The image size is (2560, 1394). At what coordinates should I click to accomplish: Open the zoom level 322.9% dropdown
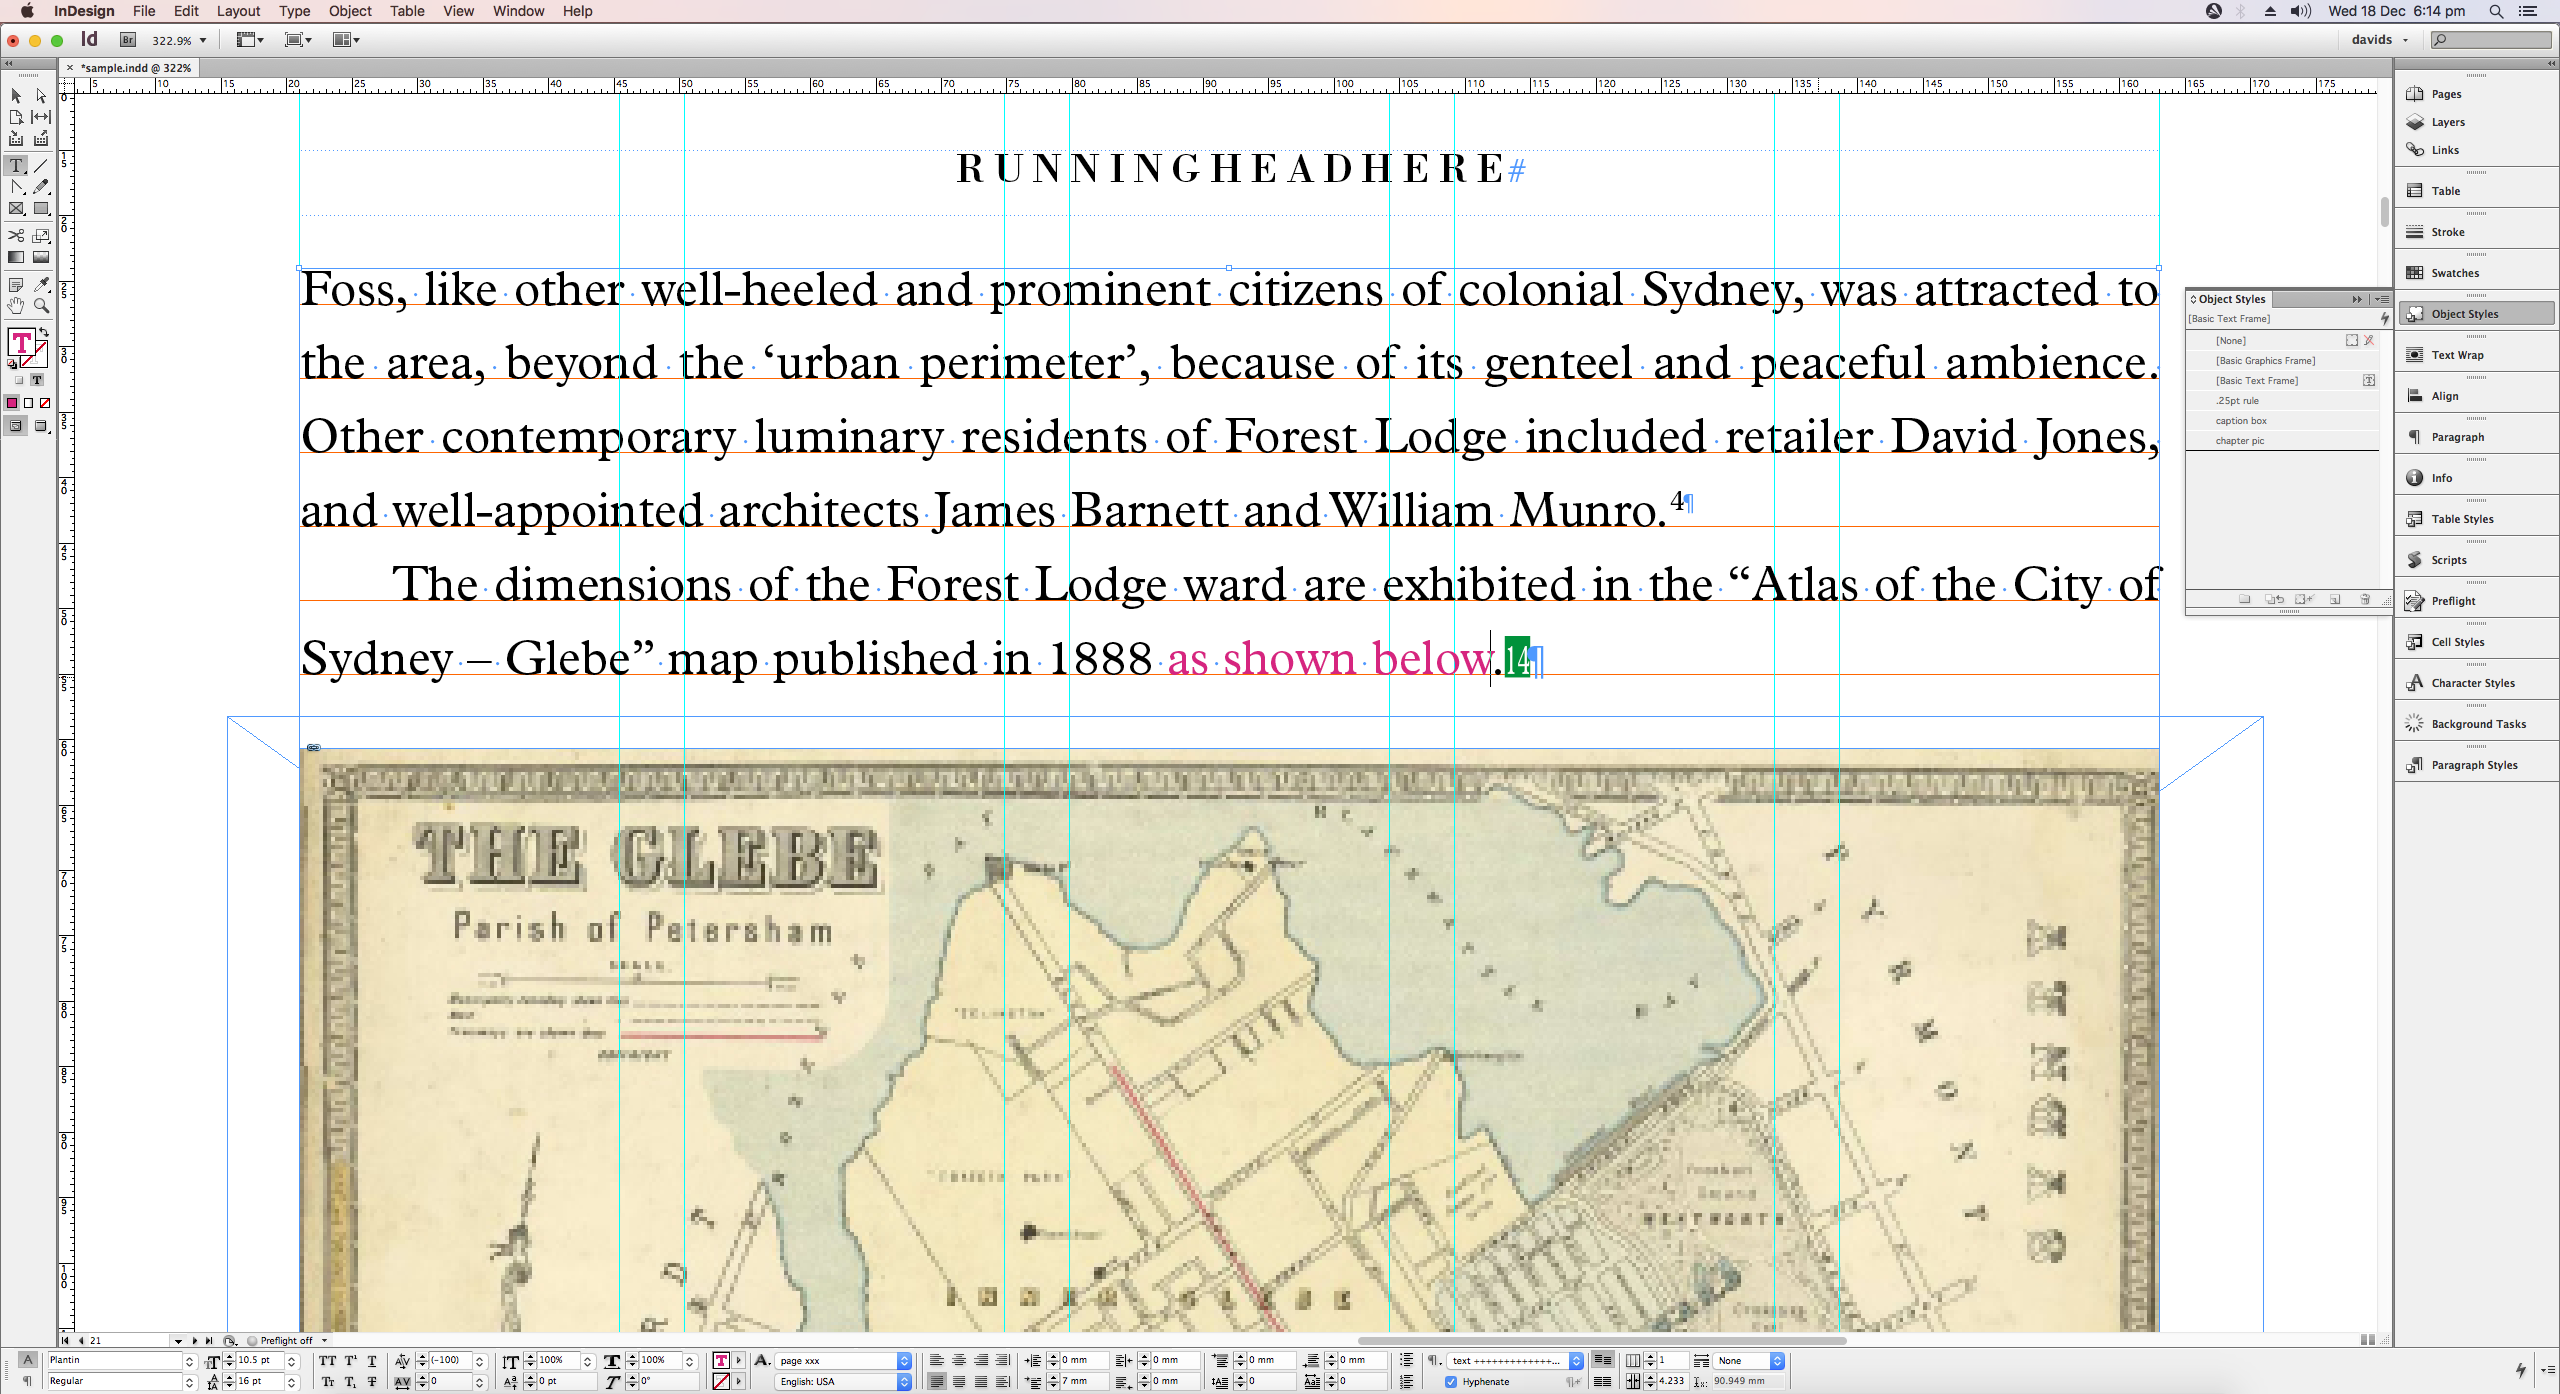click(203, 41)
